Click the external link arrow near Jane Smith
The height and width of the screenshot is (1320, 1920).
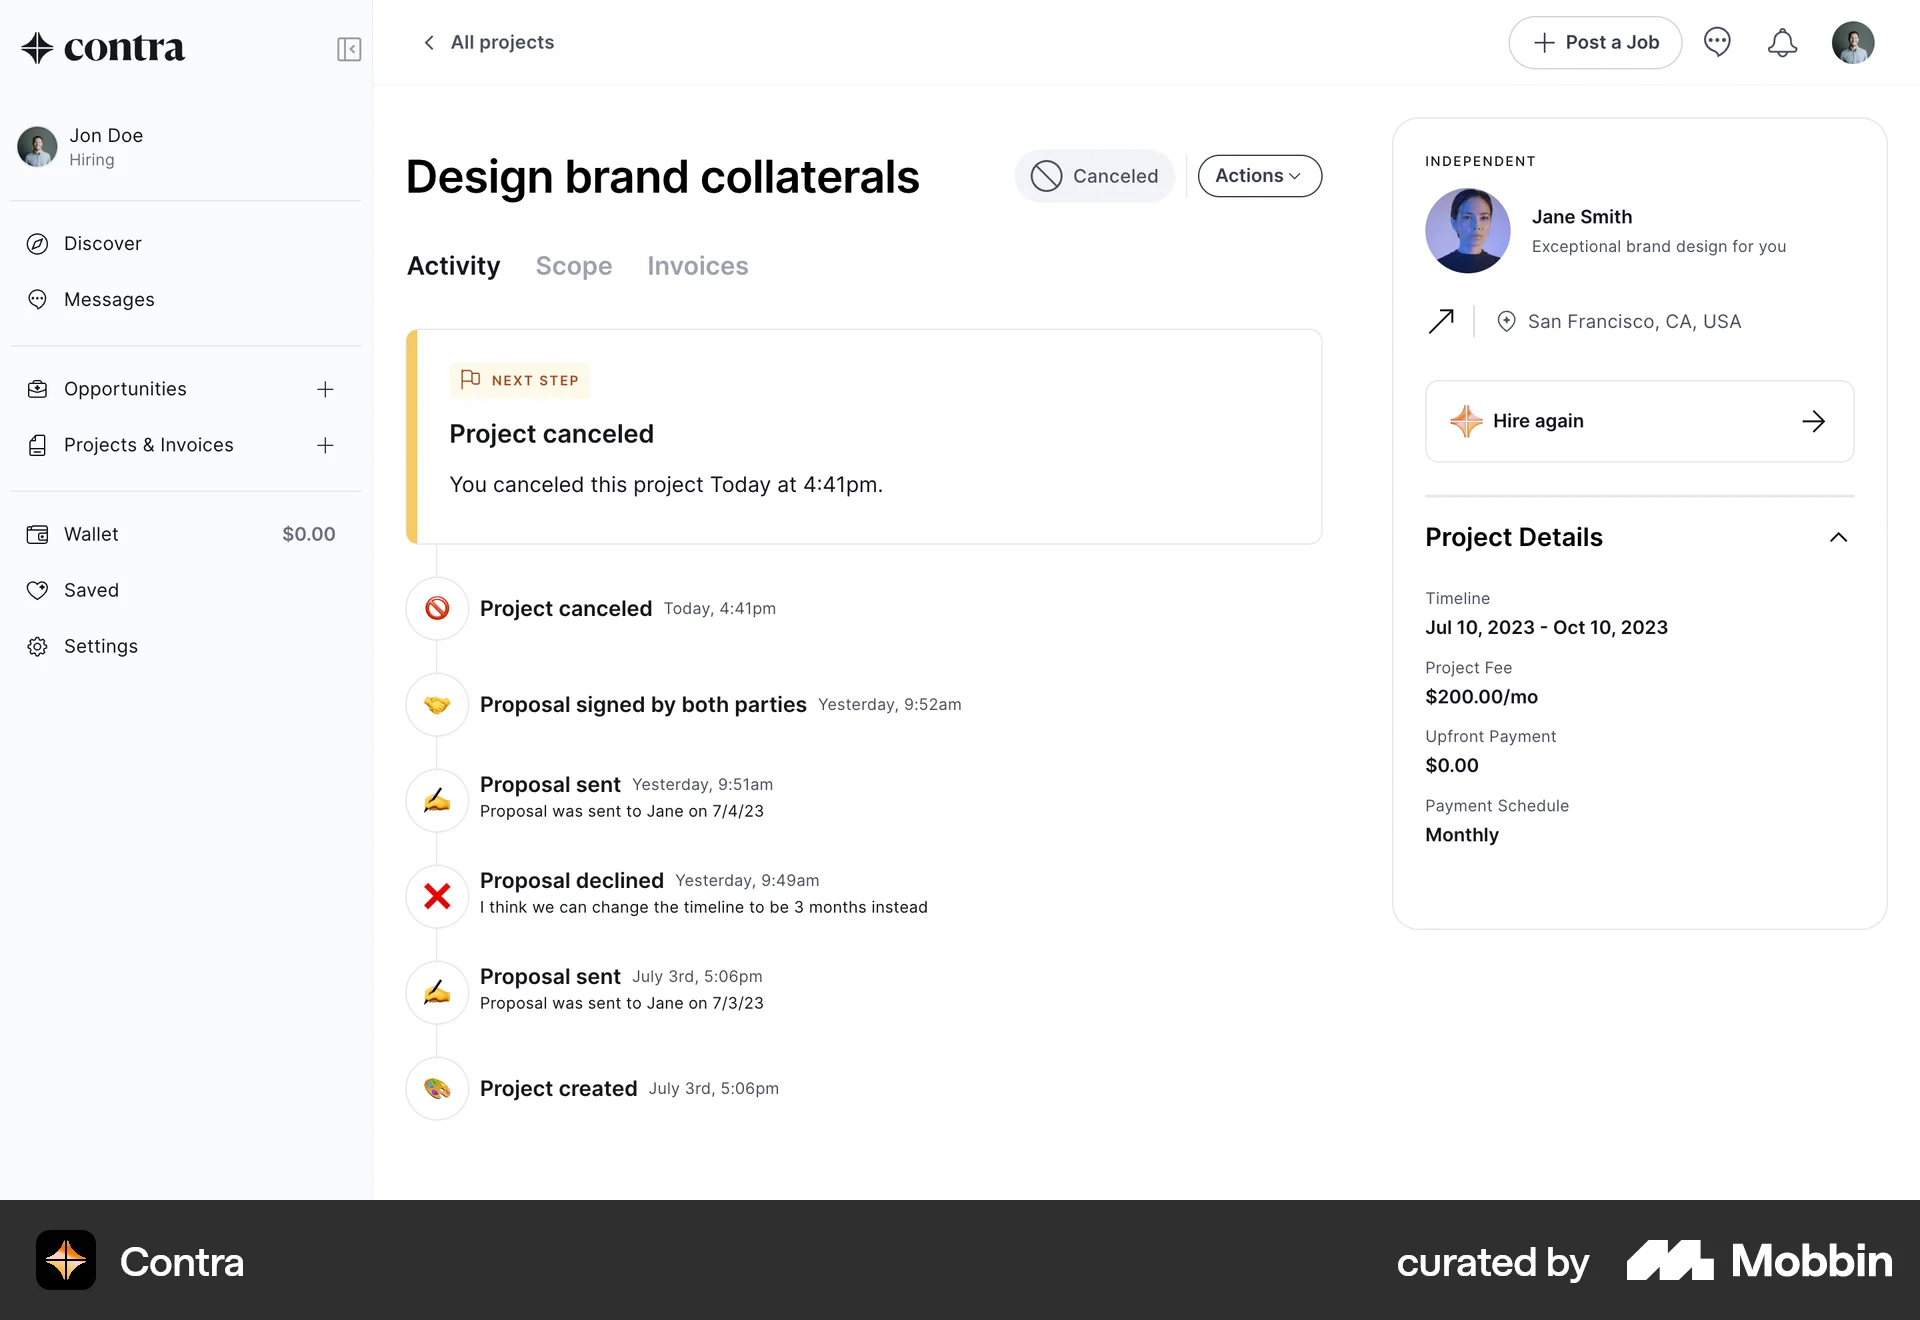point(1441,321)
